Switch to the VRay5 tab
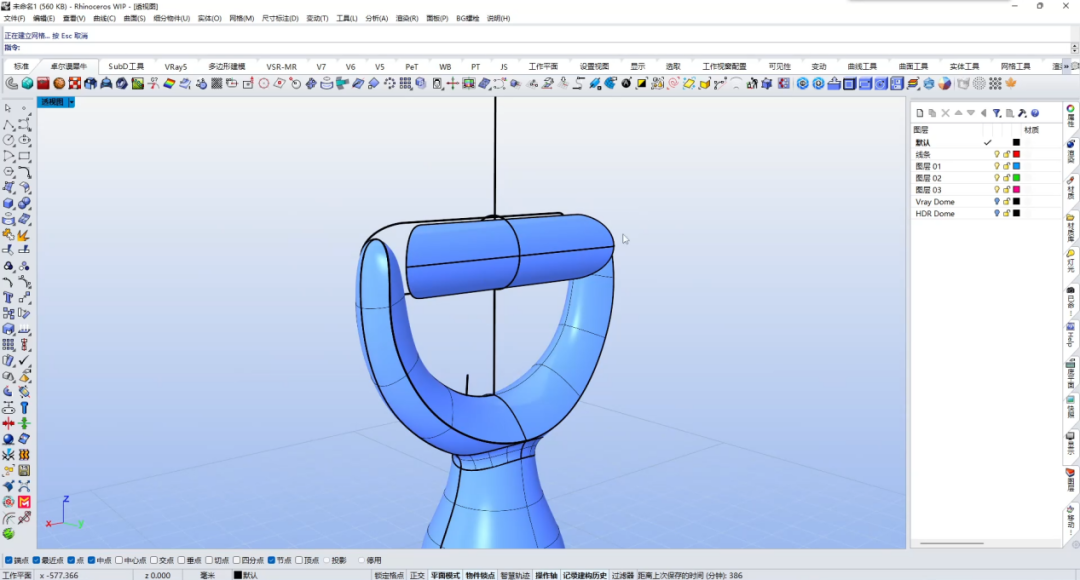Image resolution: width=1080 pixels, height=580 pixels. pyautogui.click(x=176, y=67)
